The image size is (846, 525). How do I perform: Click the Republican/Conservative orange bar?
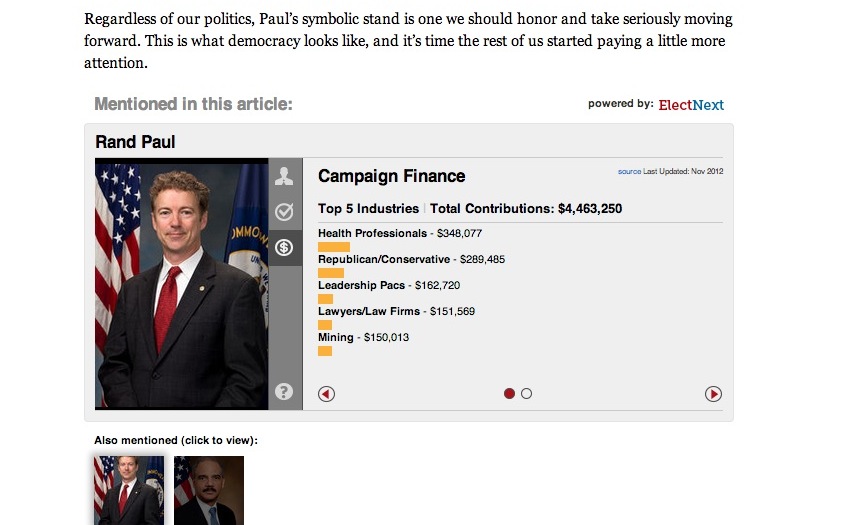(x=331, y=272)
